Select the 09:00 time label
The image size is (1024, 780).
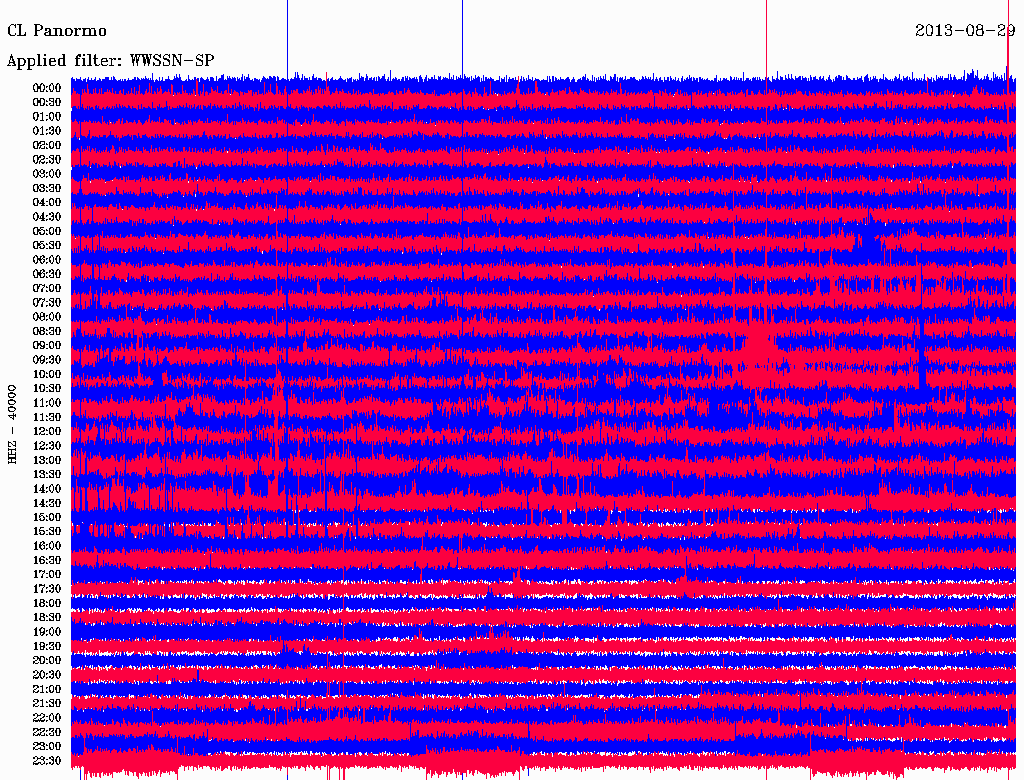click(x=47, y=346)
